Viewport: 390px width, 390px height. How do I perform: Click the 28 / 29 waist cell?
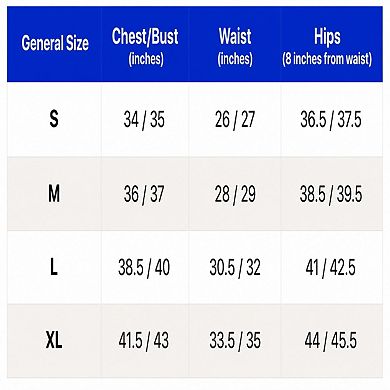click(x=235, y=194)
